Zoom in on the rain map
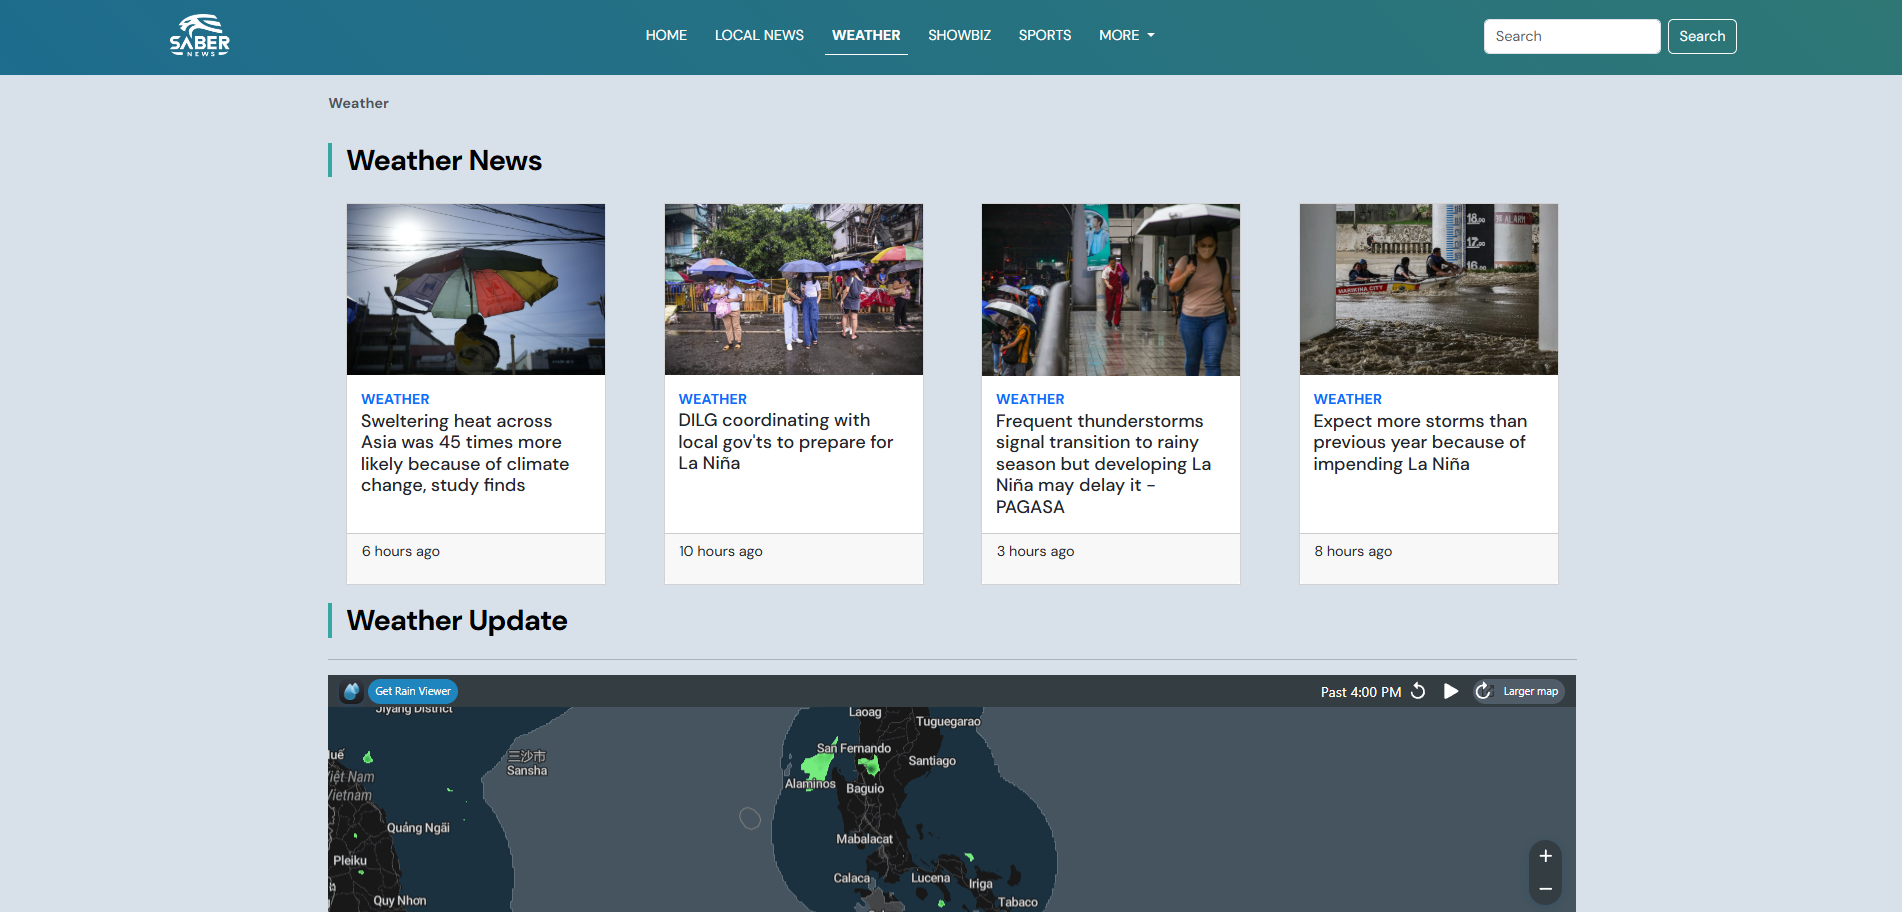The height and width of the screenshot is (912, 1902). point(1545,856)
